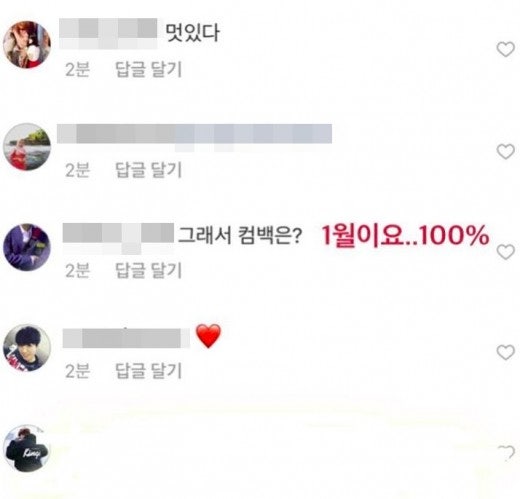Open black hoodie avatar at the bottom
The height and width of the screenshot is (499, 520).
click(27, 448)
